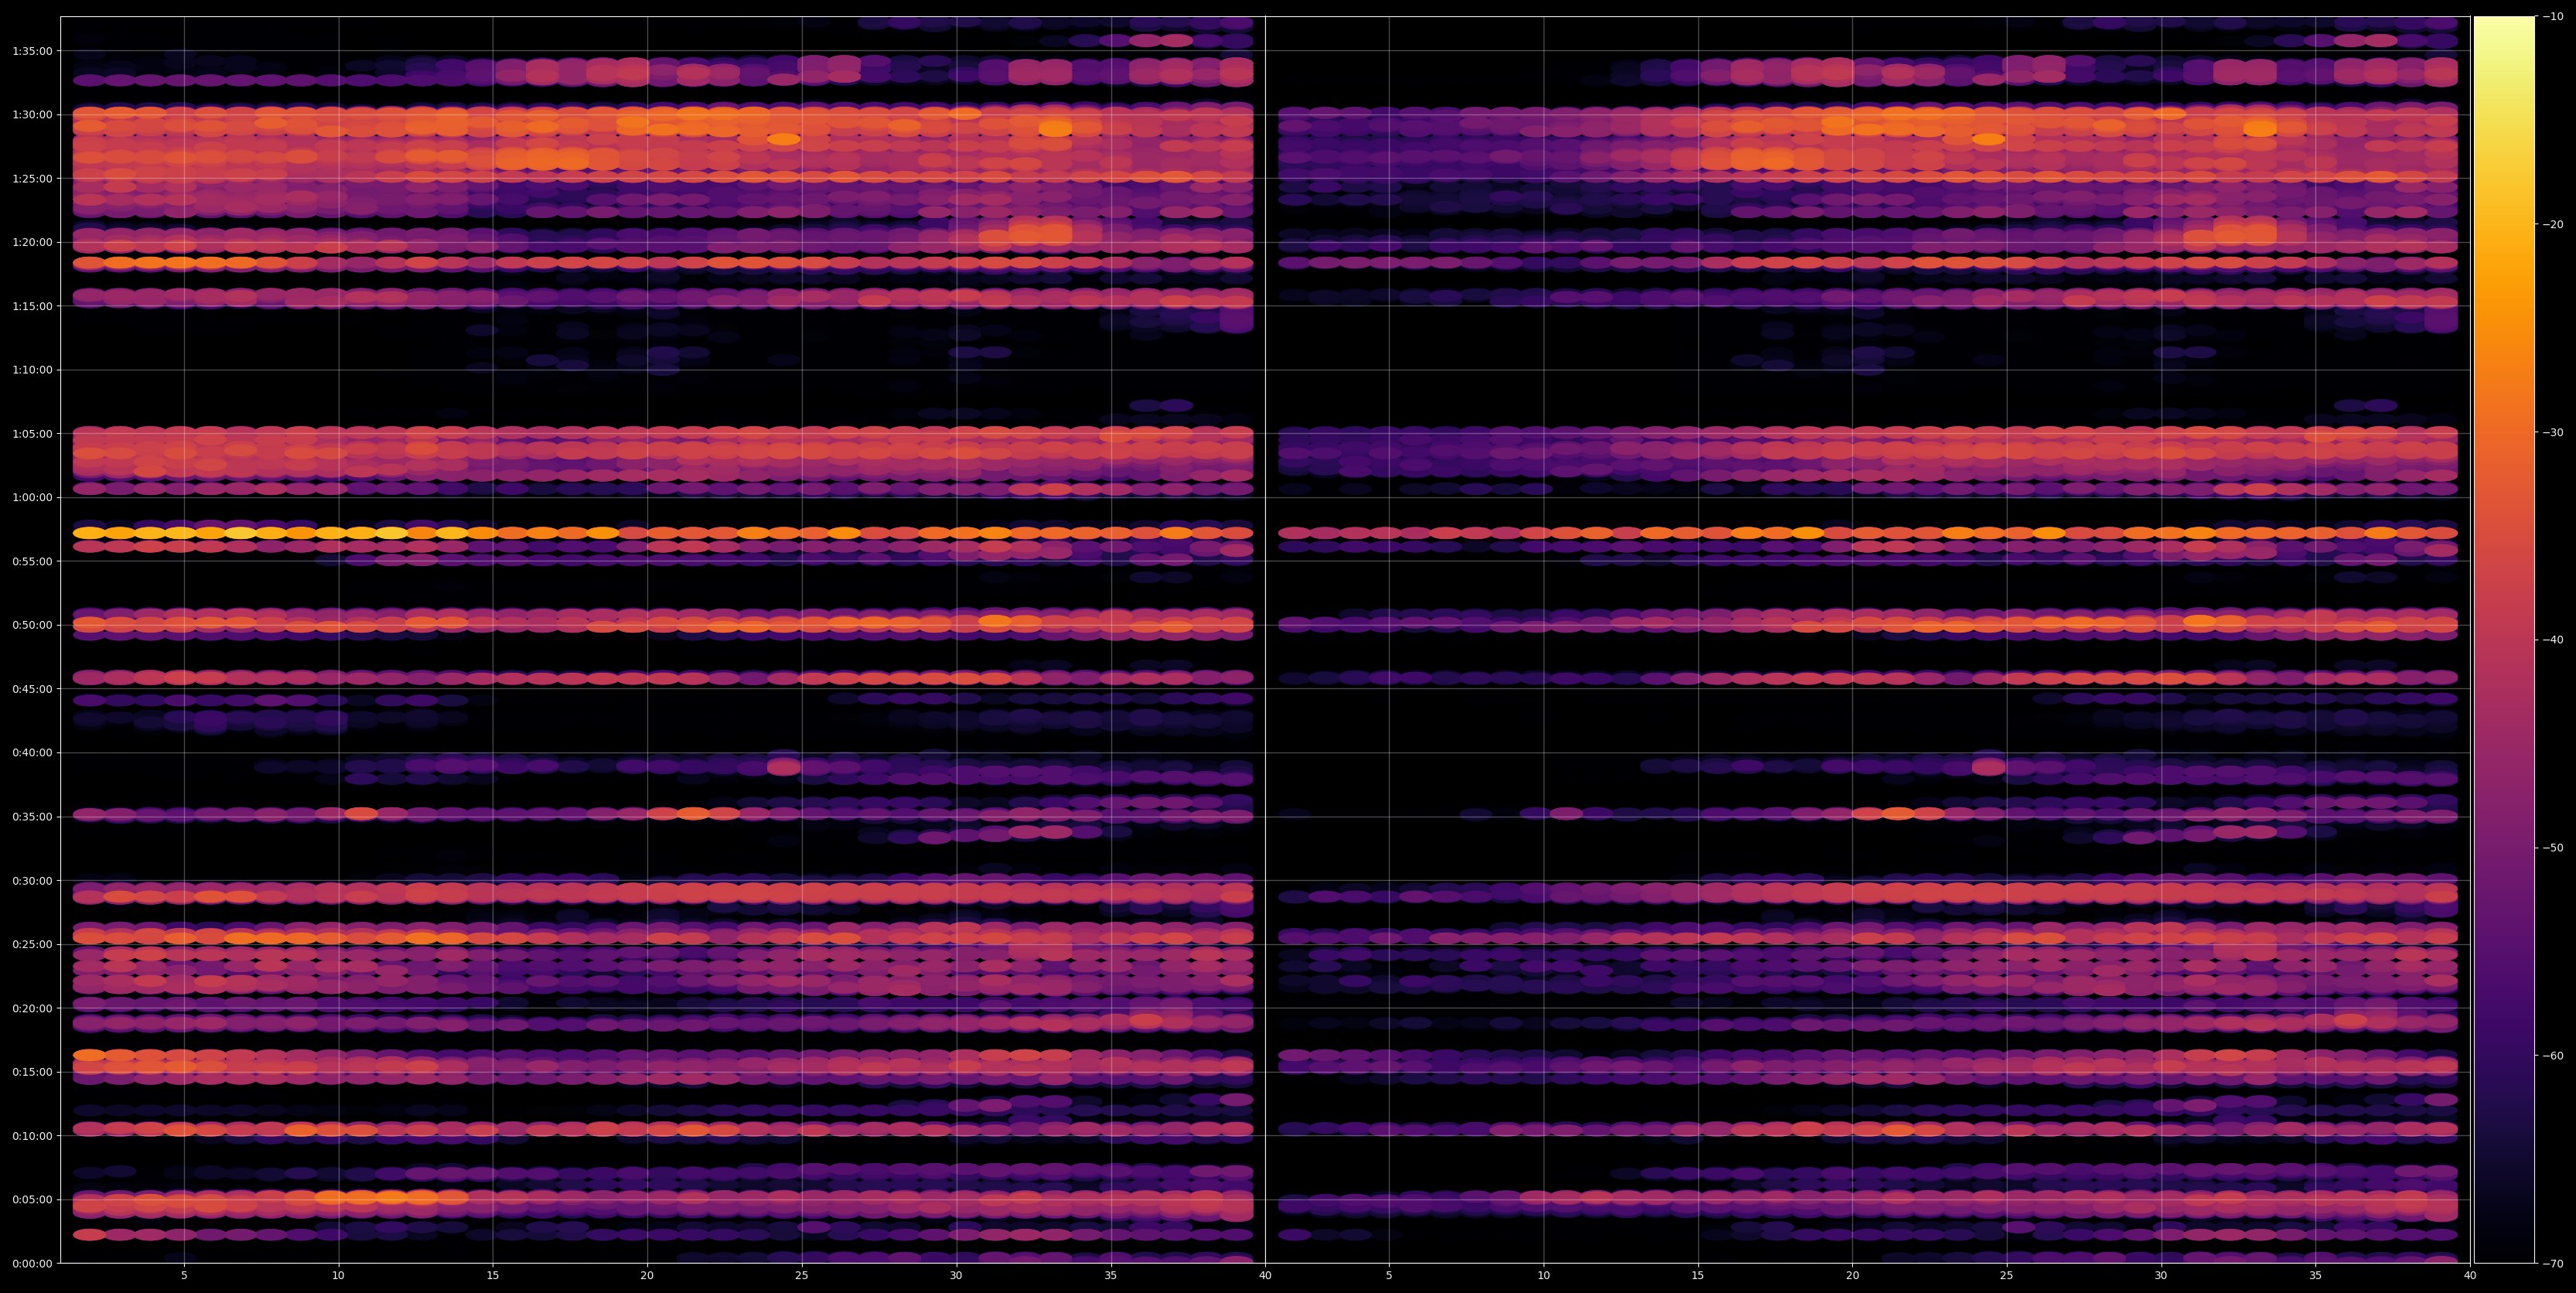This screenshot has width=2576, height=1293.
Task: Click the −30 colorbar tick label
Action: tap(2552, 432)
